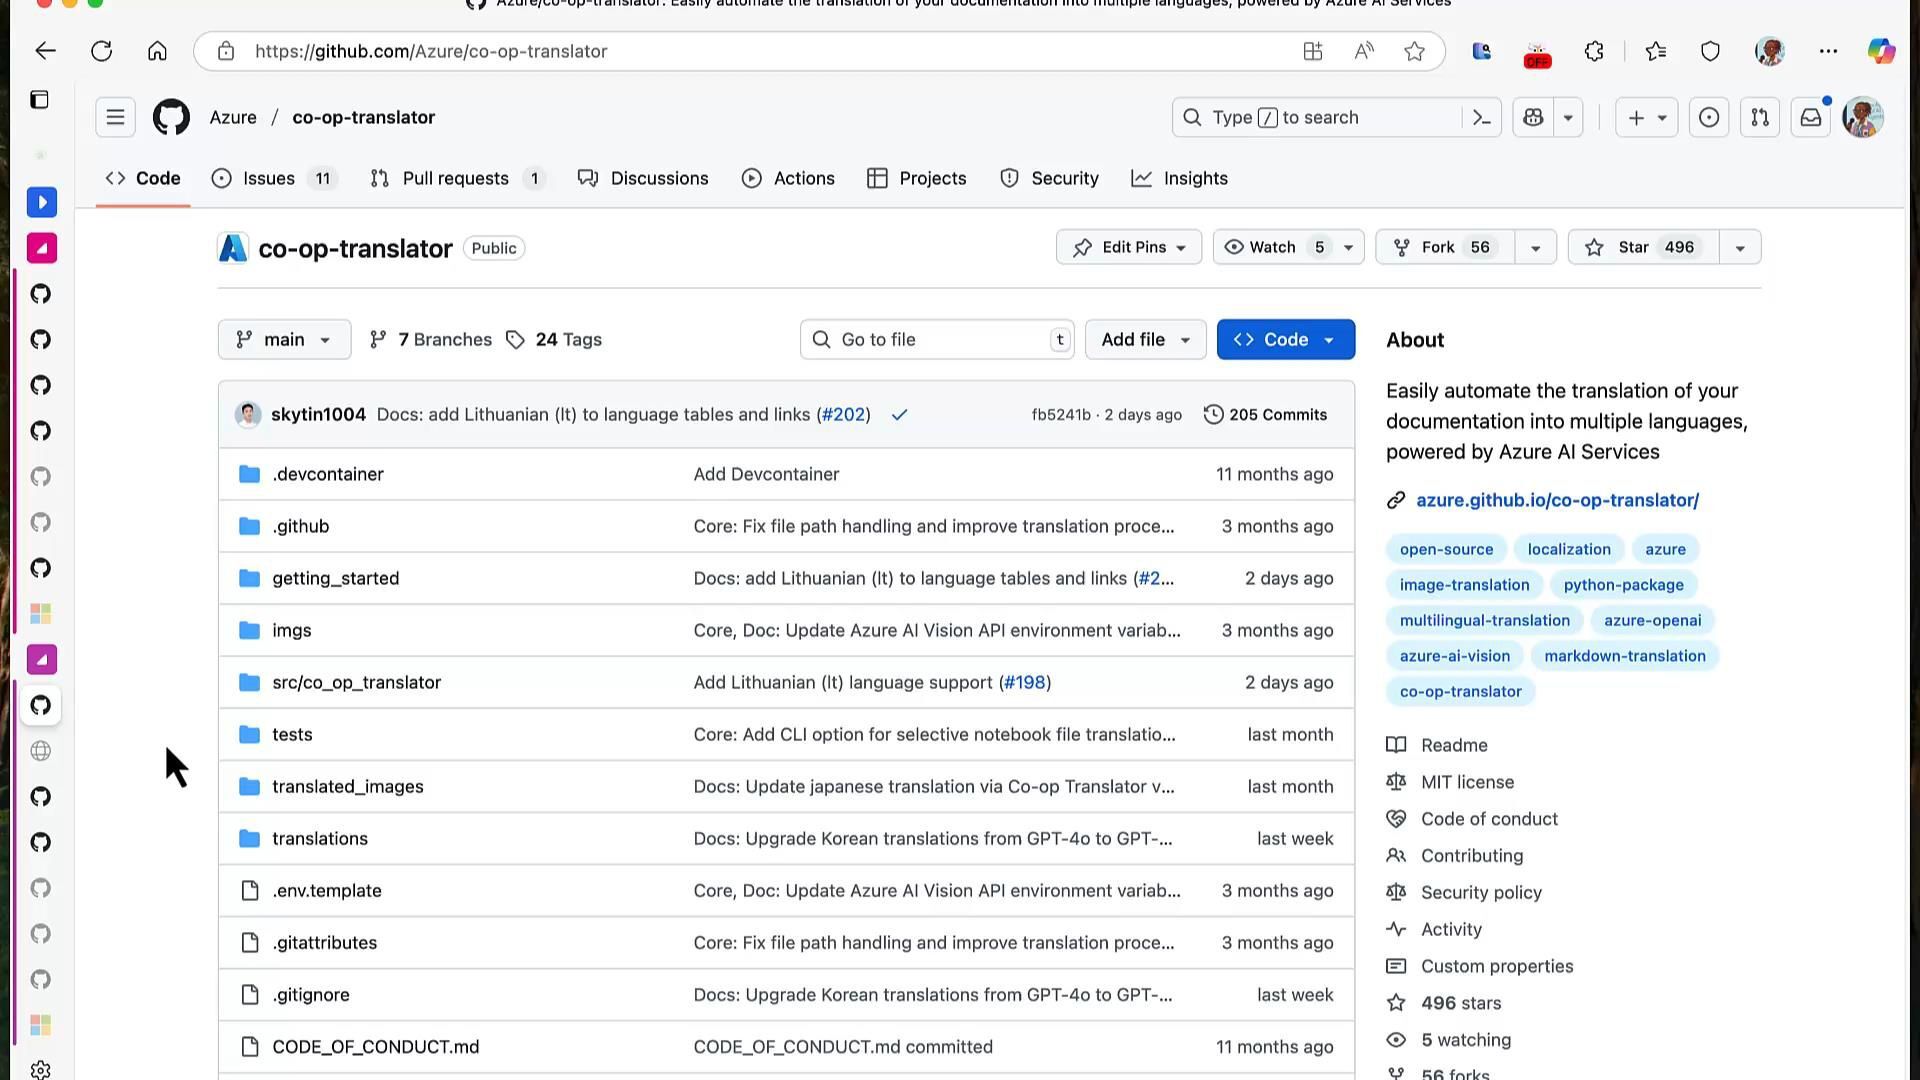Open the blue Code clone dropdown
The image size is (1920, 1080).
tap(1285, 340)
